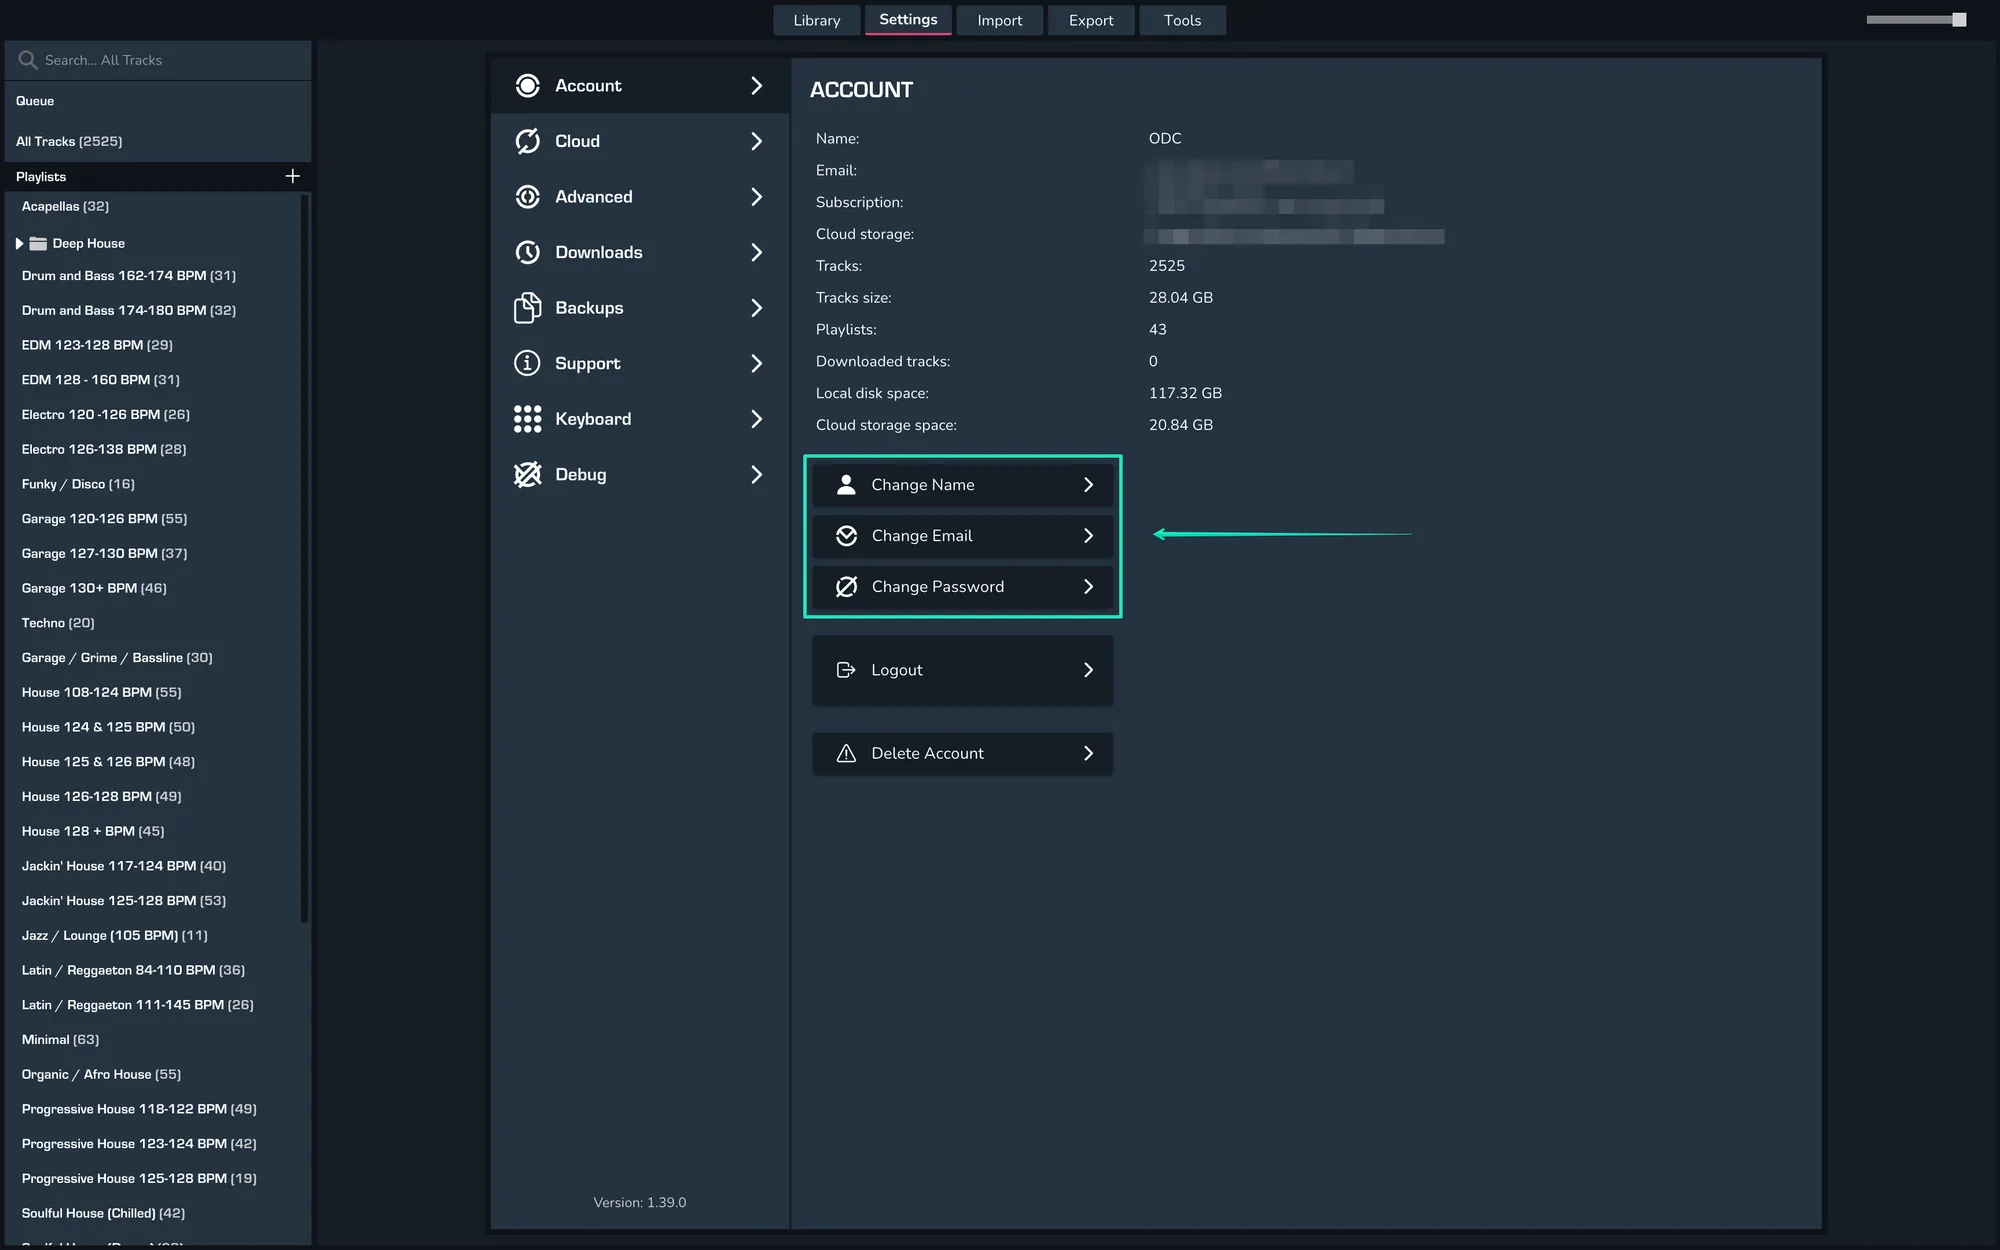2000x1250 pixels.
Task: Select the Techno (20) playlist
Action: (58, 623)
